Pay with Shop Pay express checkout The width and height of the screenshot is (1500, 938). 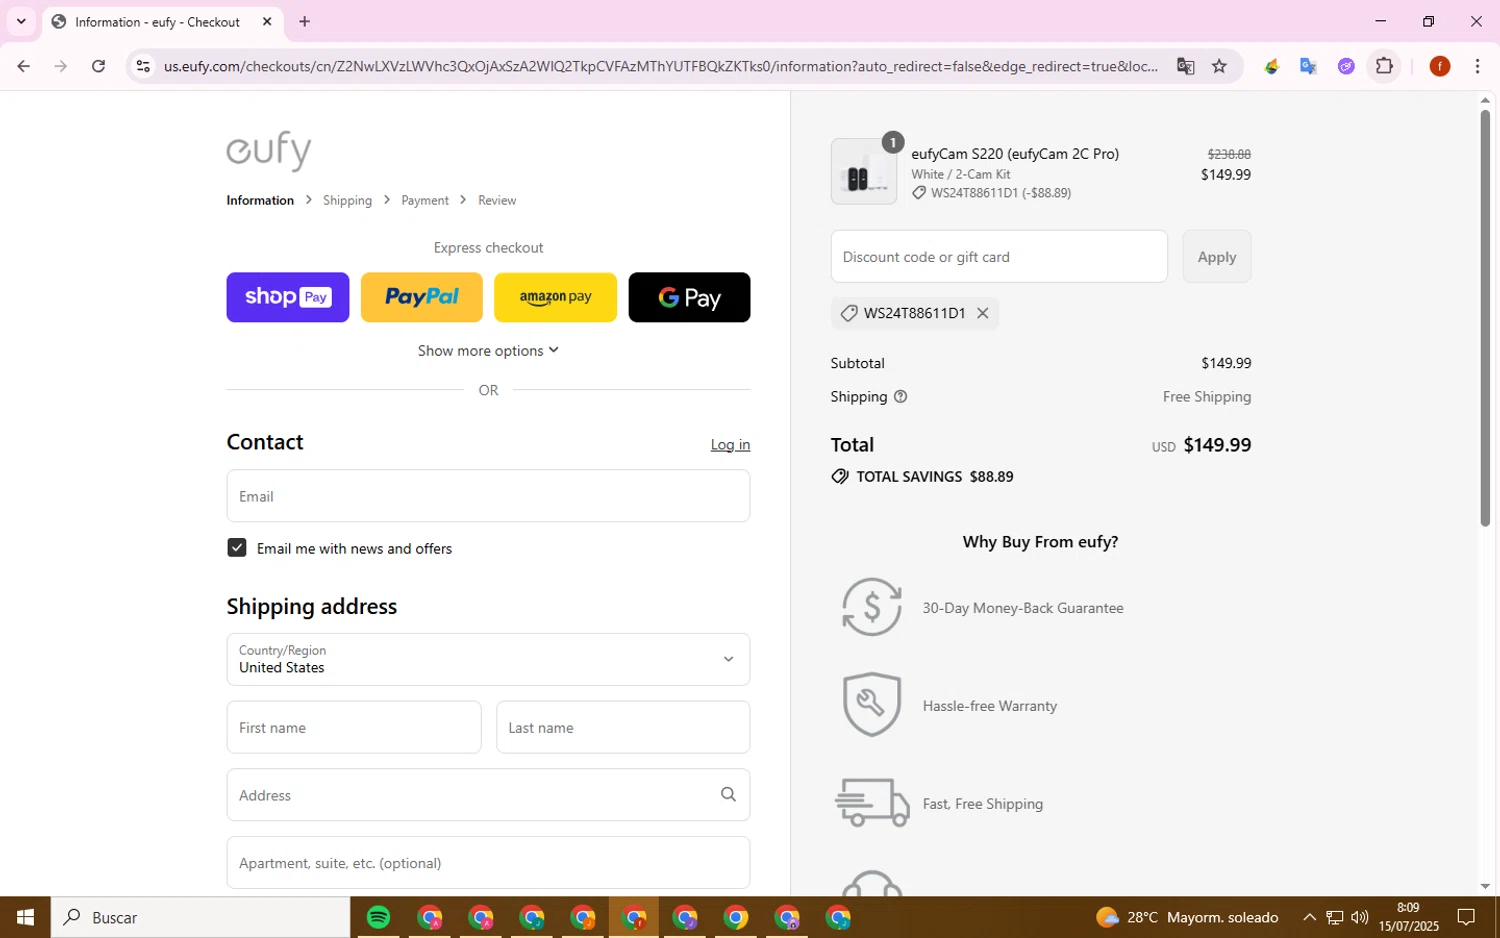288,297
